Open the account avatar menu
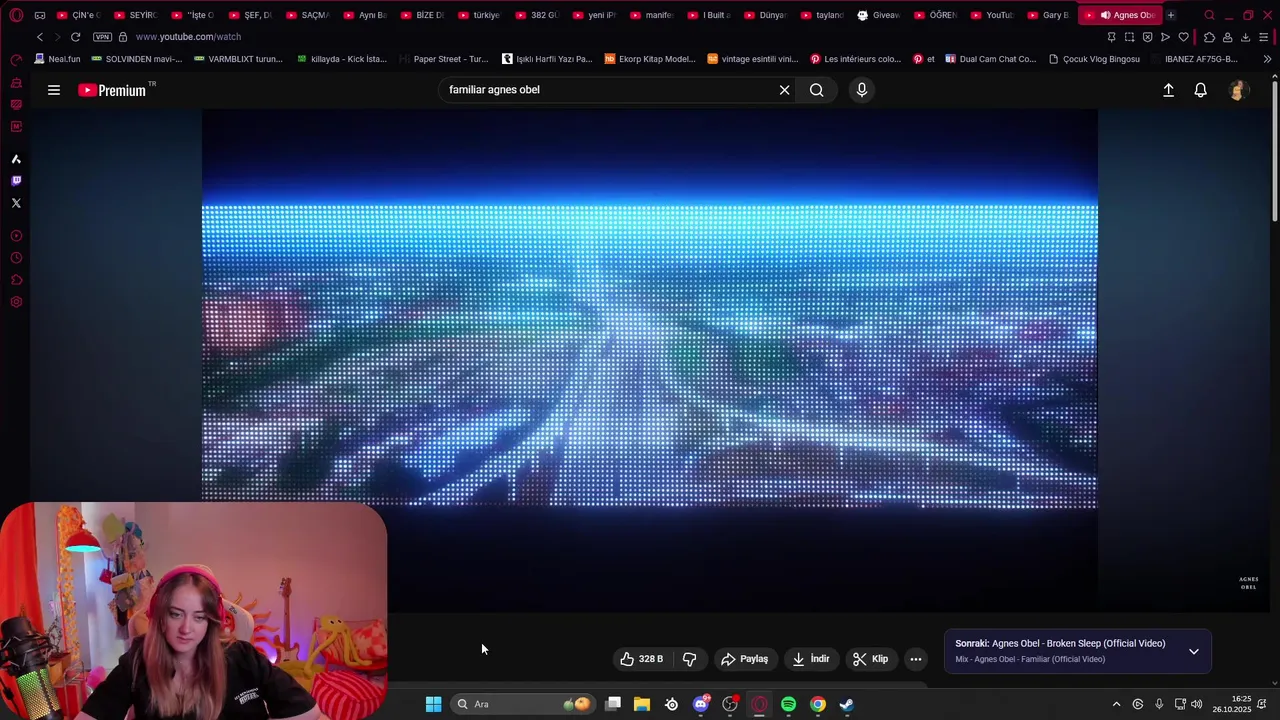 tap(1238, 90)
